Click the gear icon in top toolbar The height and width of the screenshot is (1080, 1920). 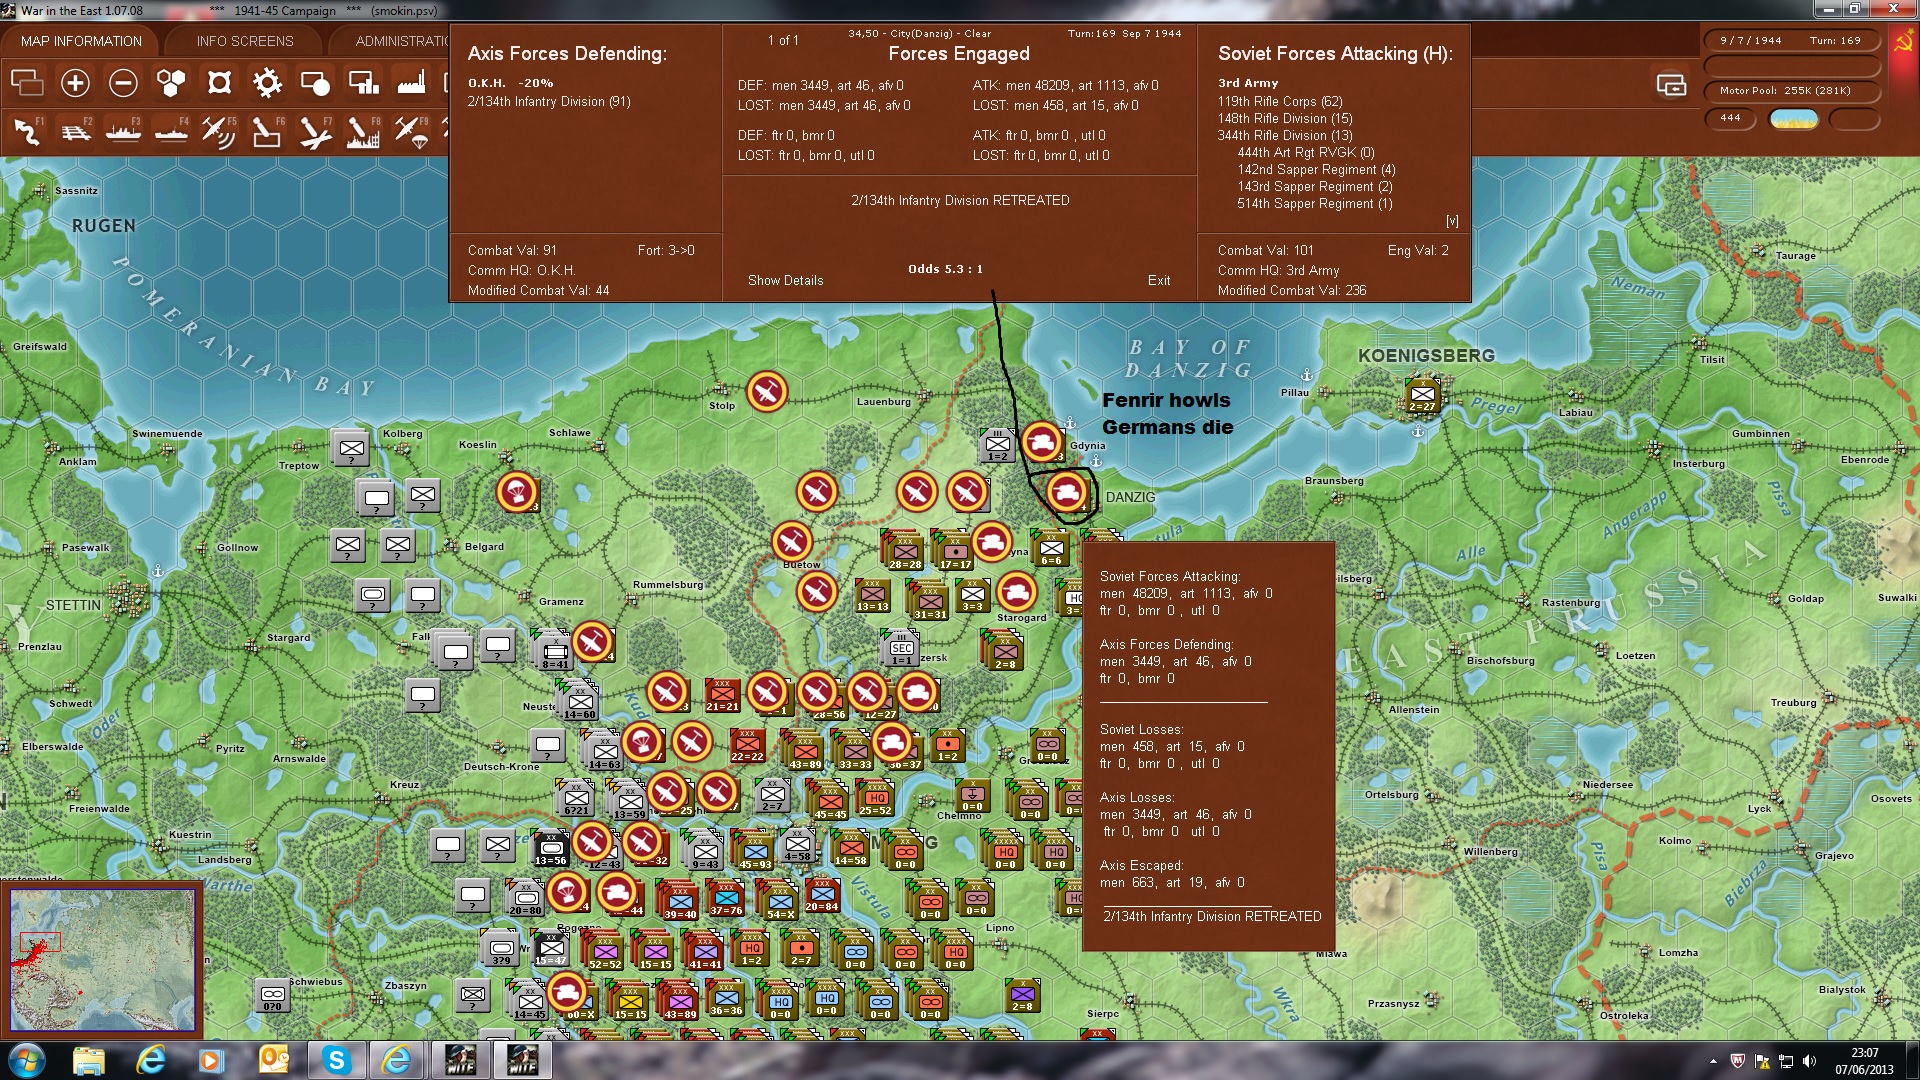267,83
